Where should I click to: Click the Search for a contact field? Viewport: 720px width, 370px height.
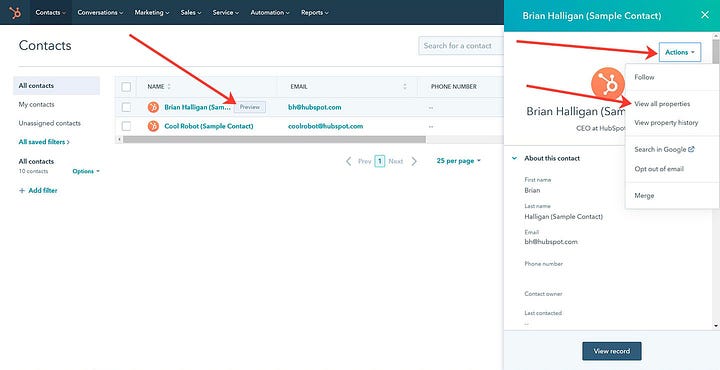[x=461, y=46]
